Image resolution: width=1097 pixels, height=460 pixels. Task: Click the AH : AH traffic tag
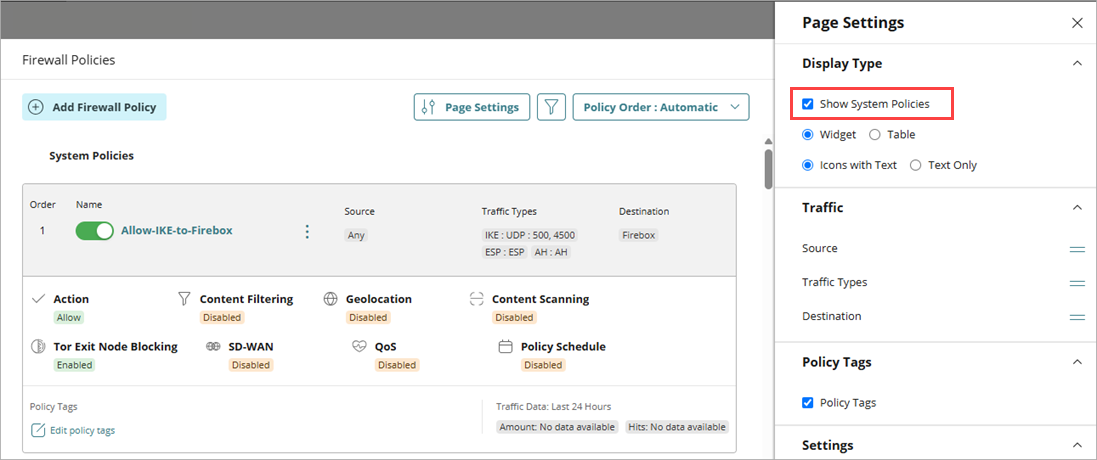[x=551, y=252]
